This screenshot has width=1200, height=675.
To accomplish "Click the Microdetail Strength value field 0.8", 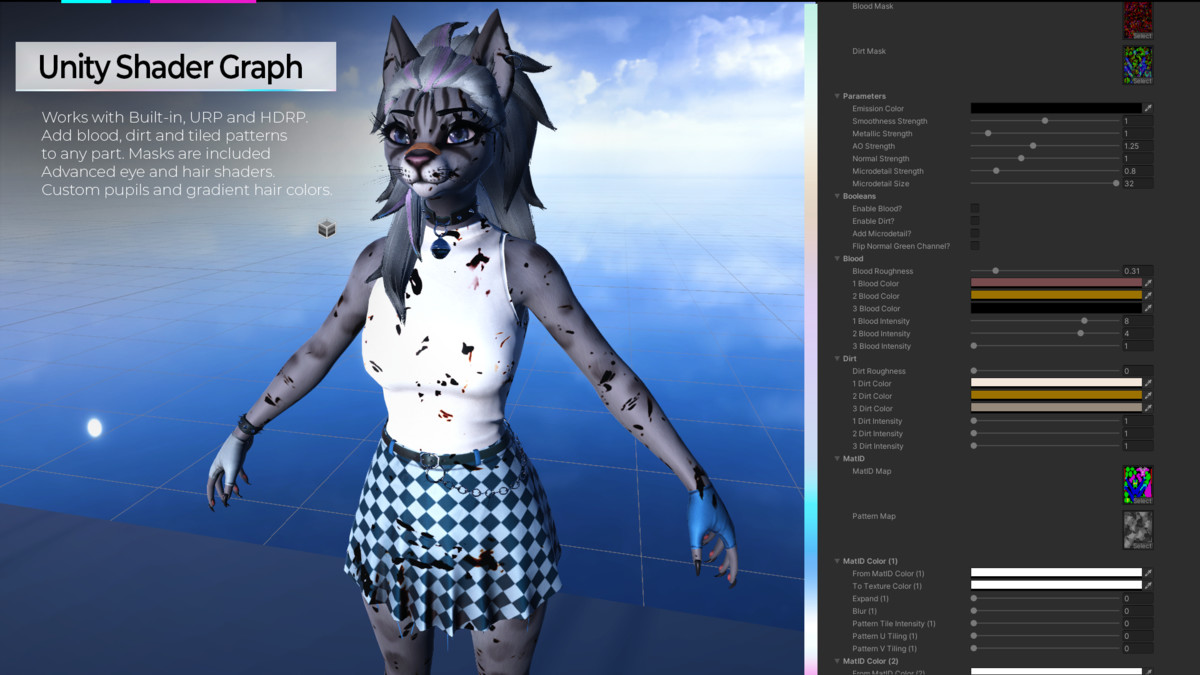I will tap(1138, 171).
